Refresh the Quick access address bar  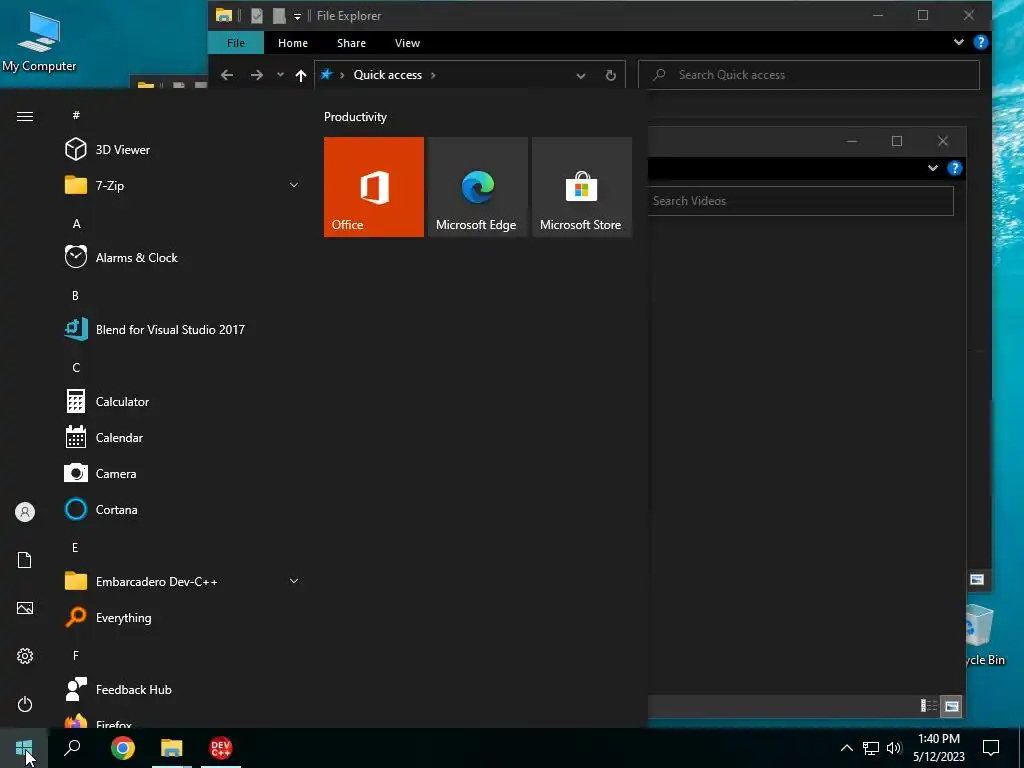coord(611,75)
